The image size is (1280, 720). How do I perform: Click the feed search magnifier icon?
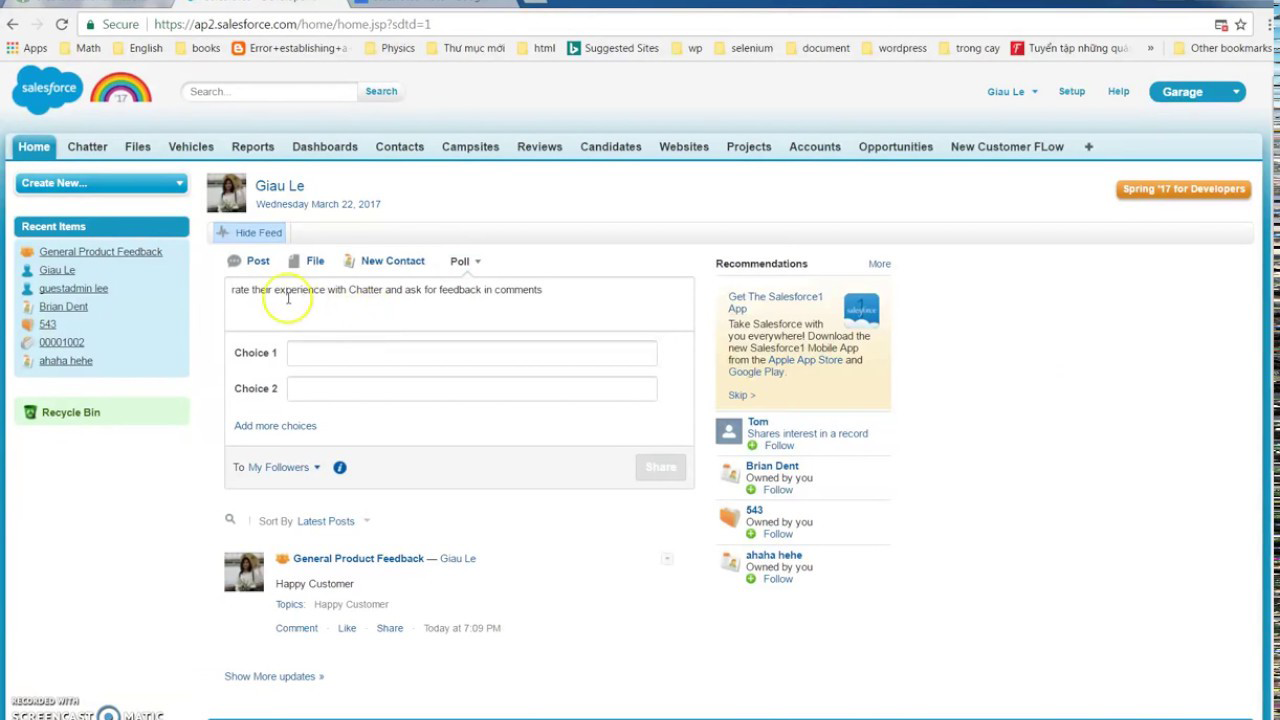pos(230,520)
